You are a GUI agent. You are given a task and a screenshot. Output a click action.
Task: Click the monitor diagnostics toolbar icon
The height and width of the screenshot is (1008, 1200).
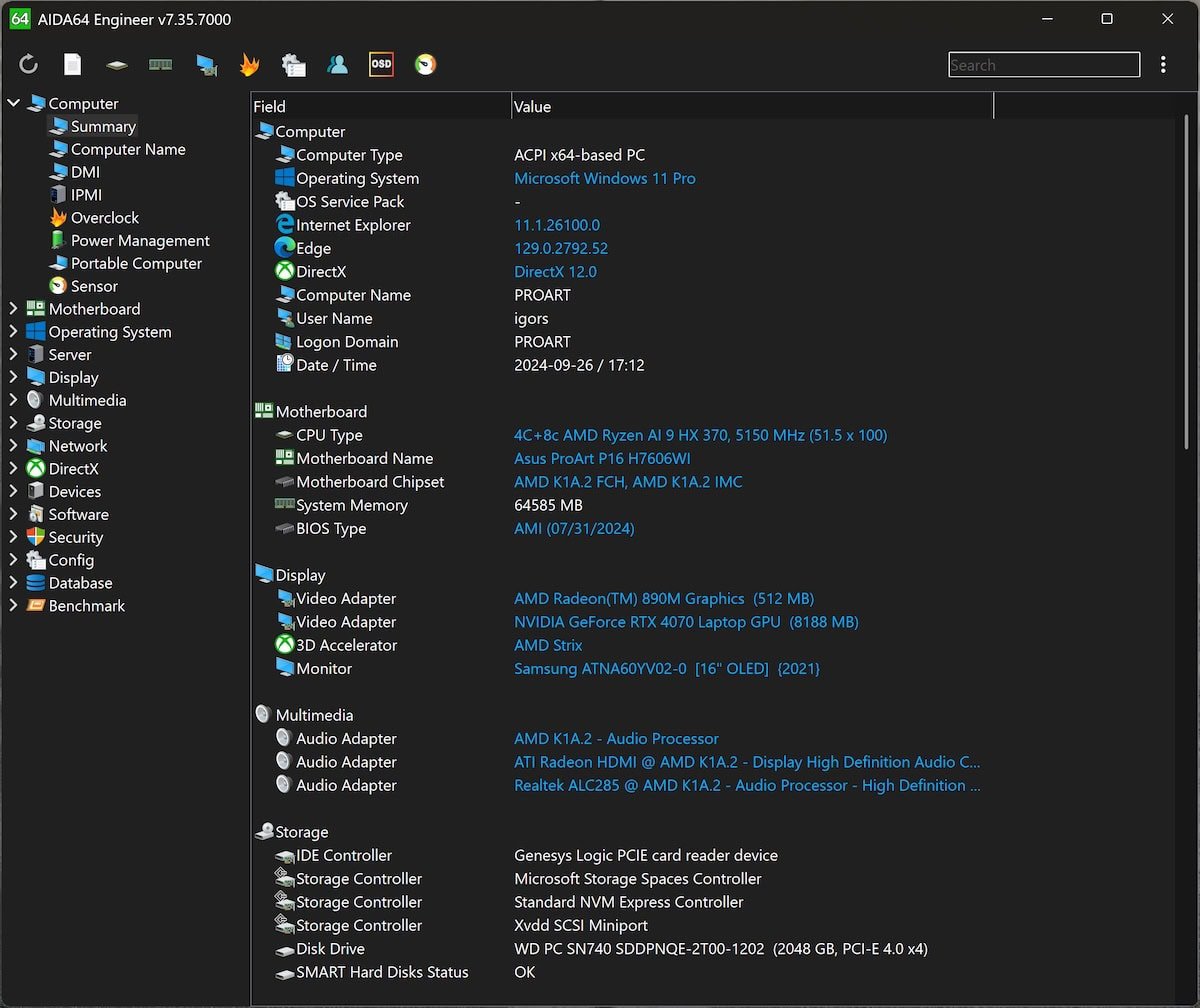coord(206,65)
